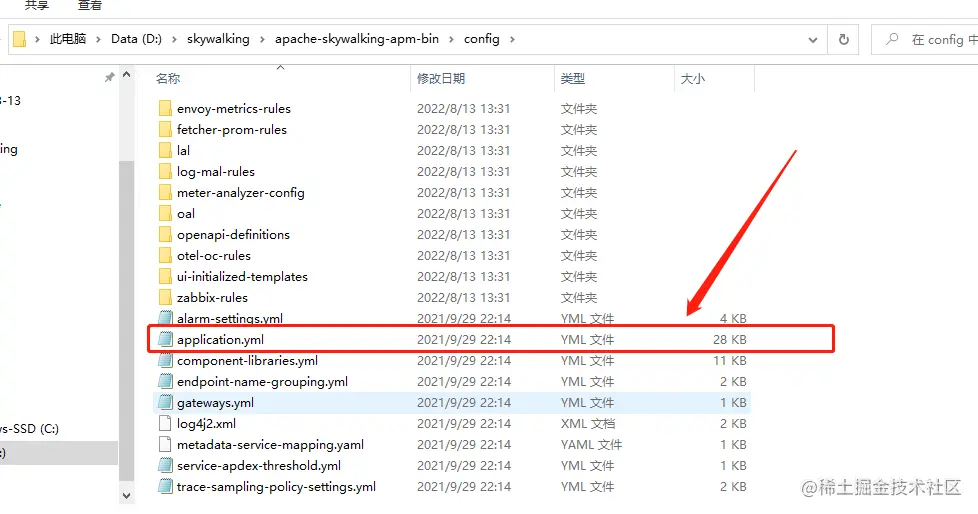Go to Data (D:) in breadcrumb
Screen dimensions: 978x514
136,39
